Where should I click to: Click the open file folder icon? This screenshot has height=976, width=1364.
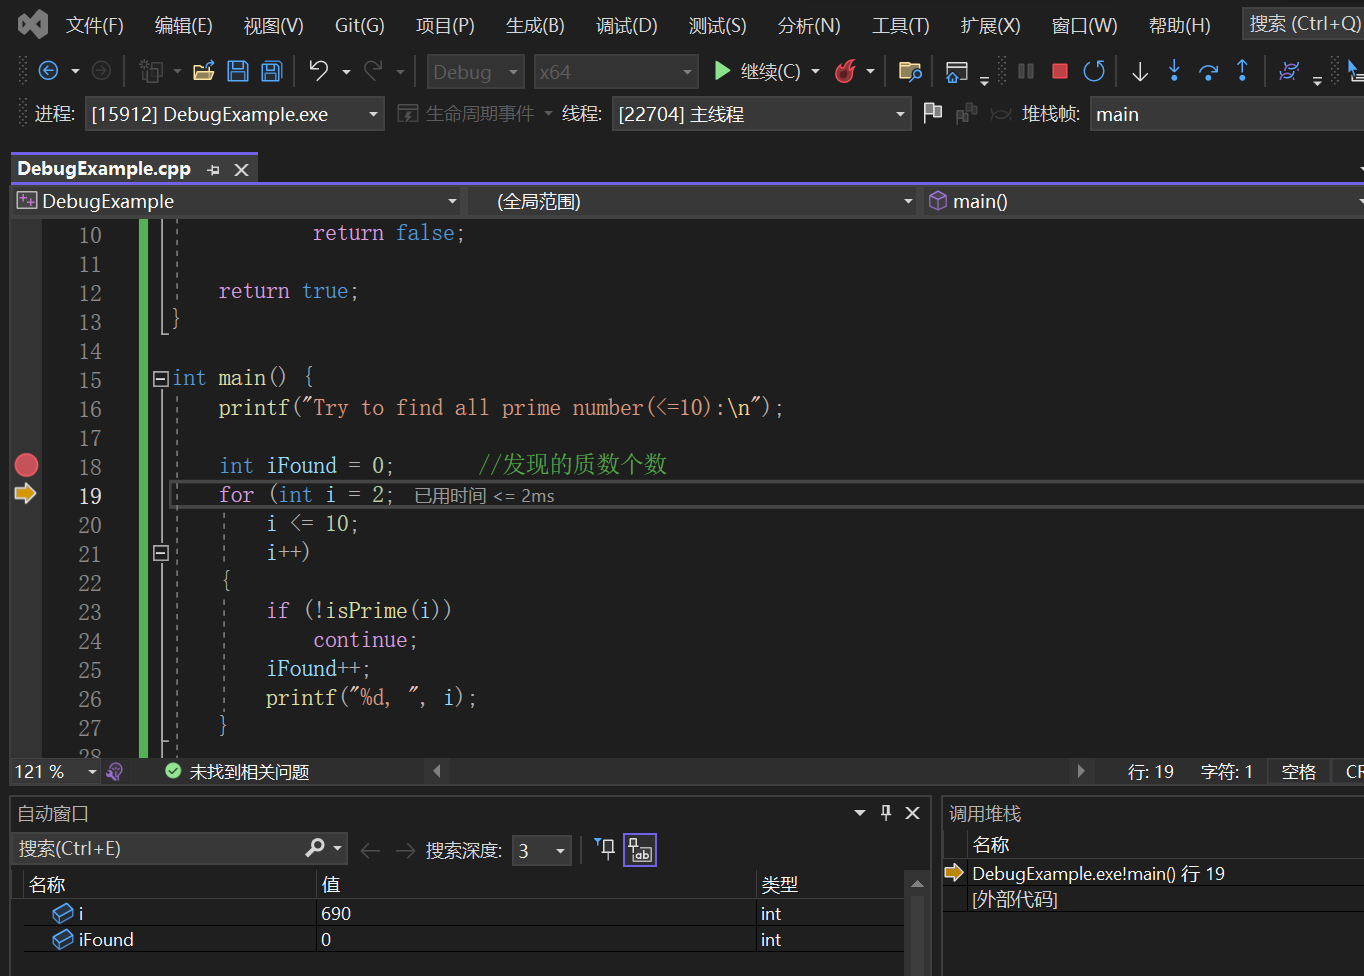(204, 71)
